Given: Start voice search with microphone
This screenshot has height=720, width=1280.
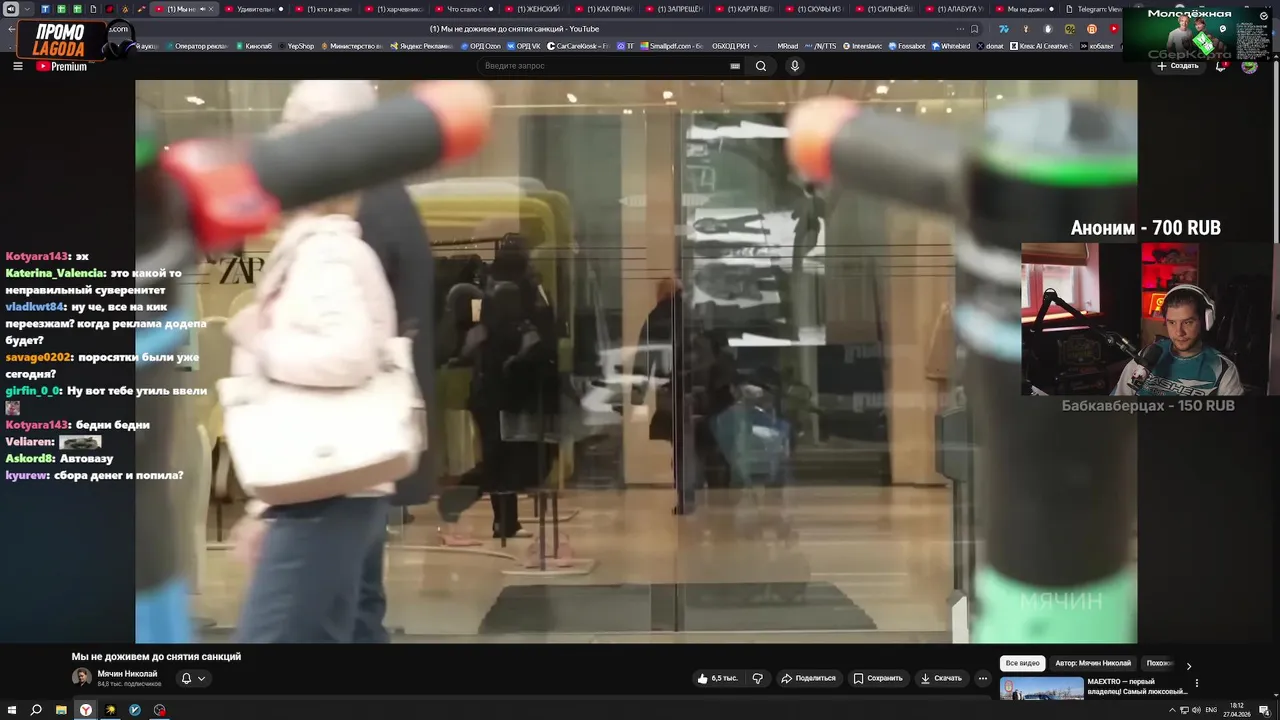Looking at the screenshot, I should point(795,66).
